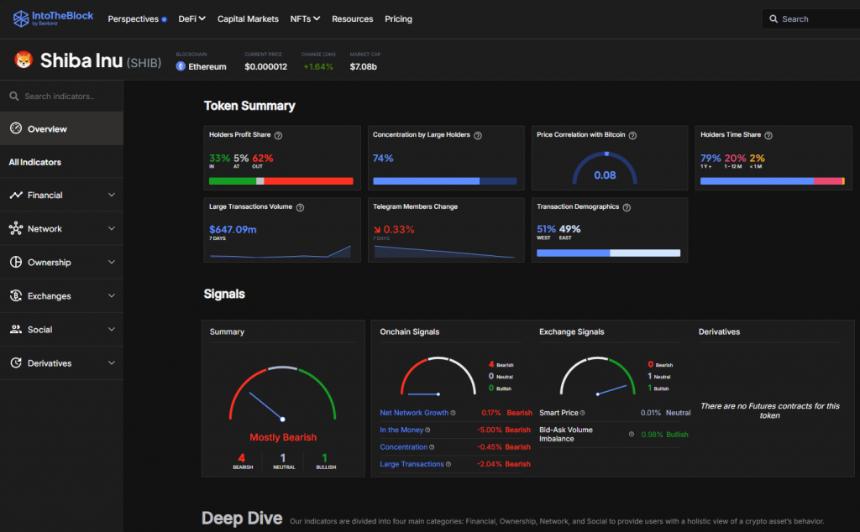Screen dimensions: 860x532
Task: Click the Telegram Members Change sparkline
Action: tap(444, 252)
